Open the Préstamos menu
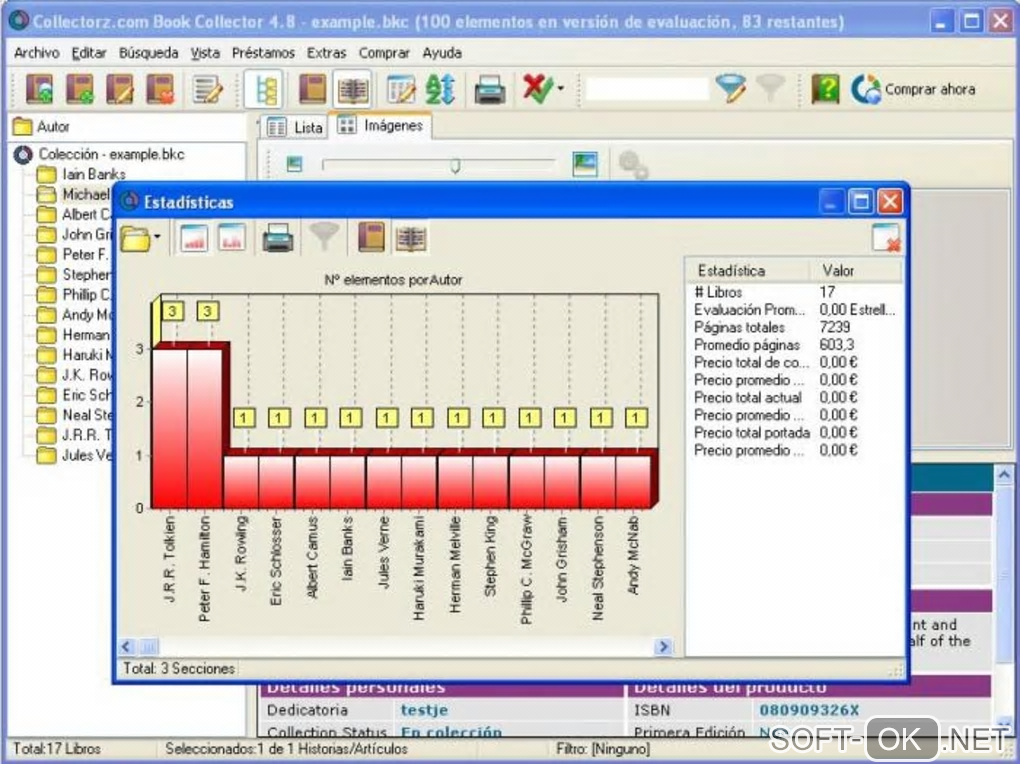 tap(263, 53)
